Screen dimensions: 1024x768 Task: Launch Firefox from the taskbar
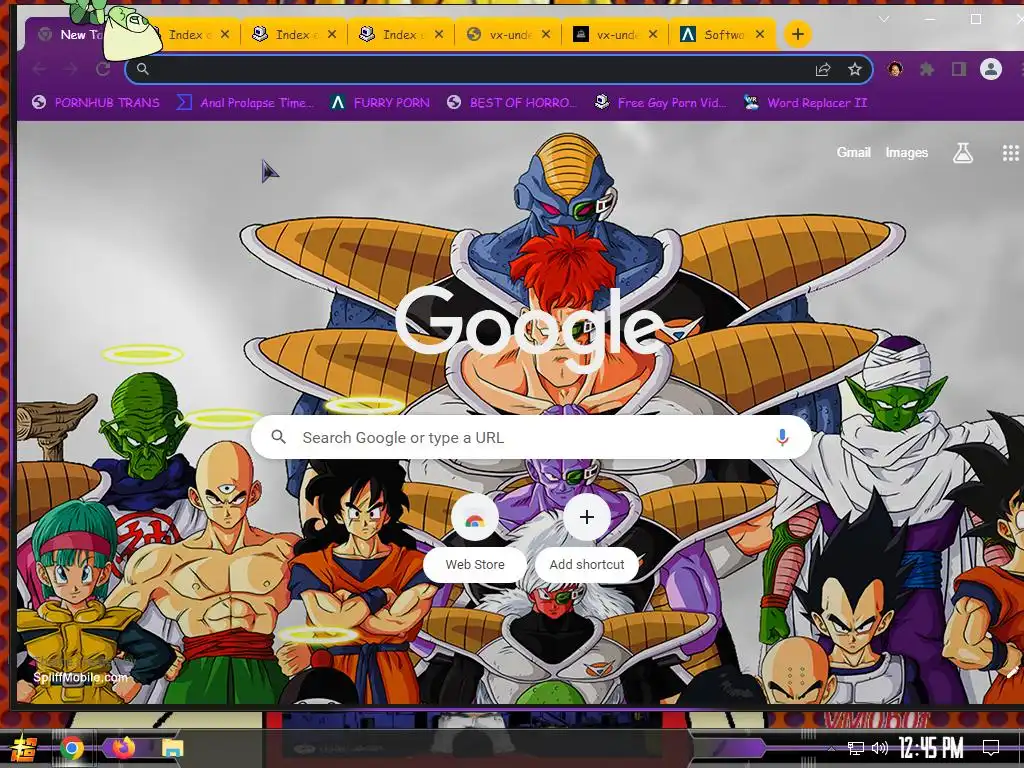click(123, 747)
